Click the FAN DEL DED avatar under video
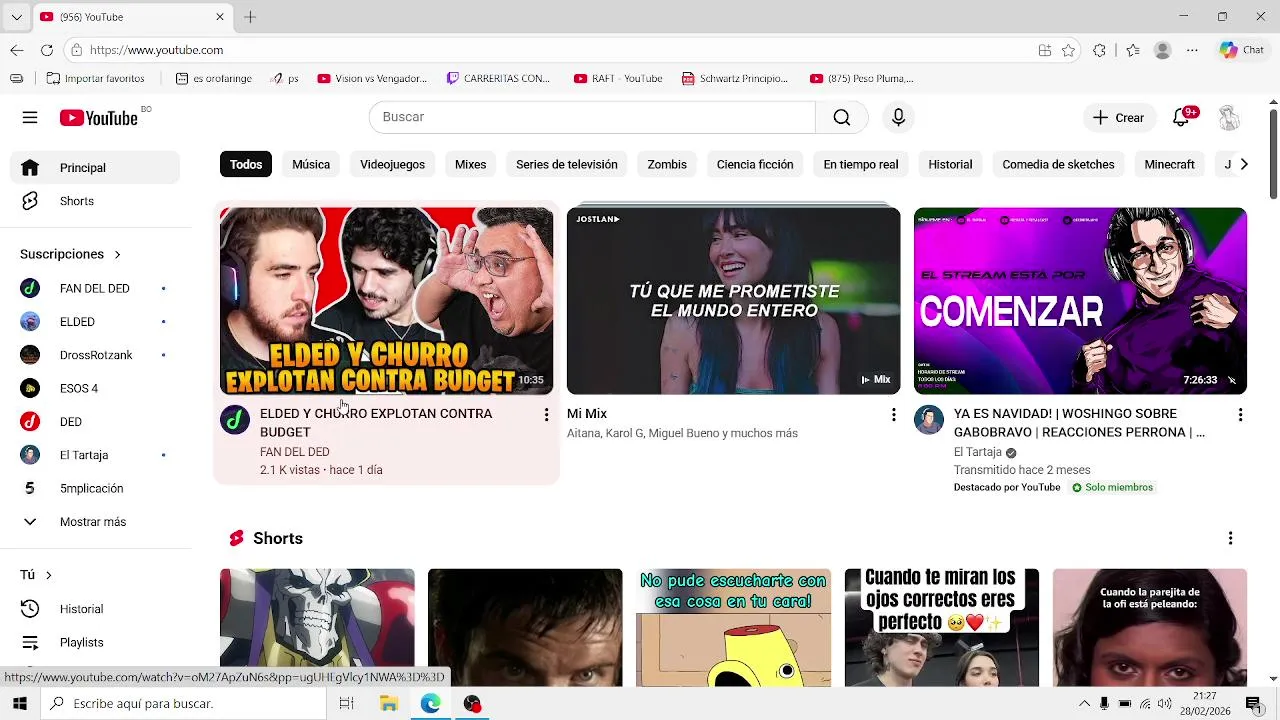Image resolution: width=1280 pixels, height=720 pixels. [235, 420]
